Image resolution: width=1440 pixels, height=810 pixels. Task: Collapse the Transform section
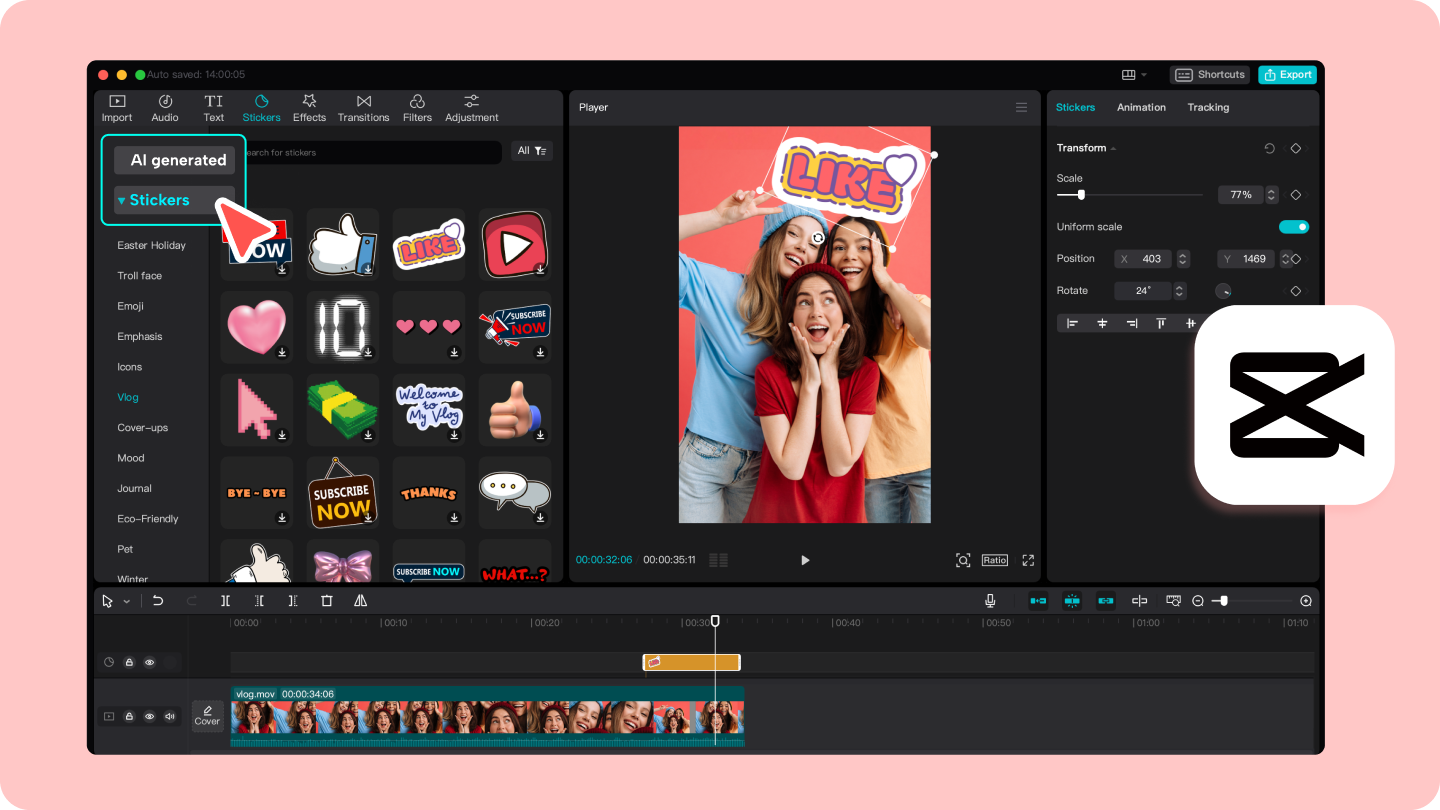tap(1113, 149)
